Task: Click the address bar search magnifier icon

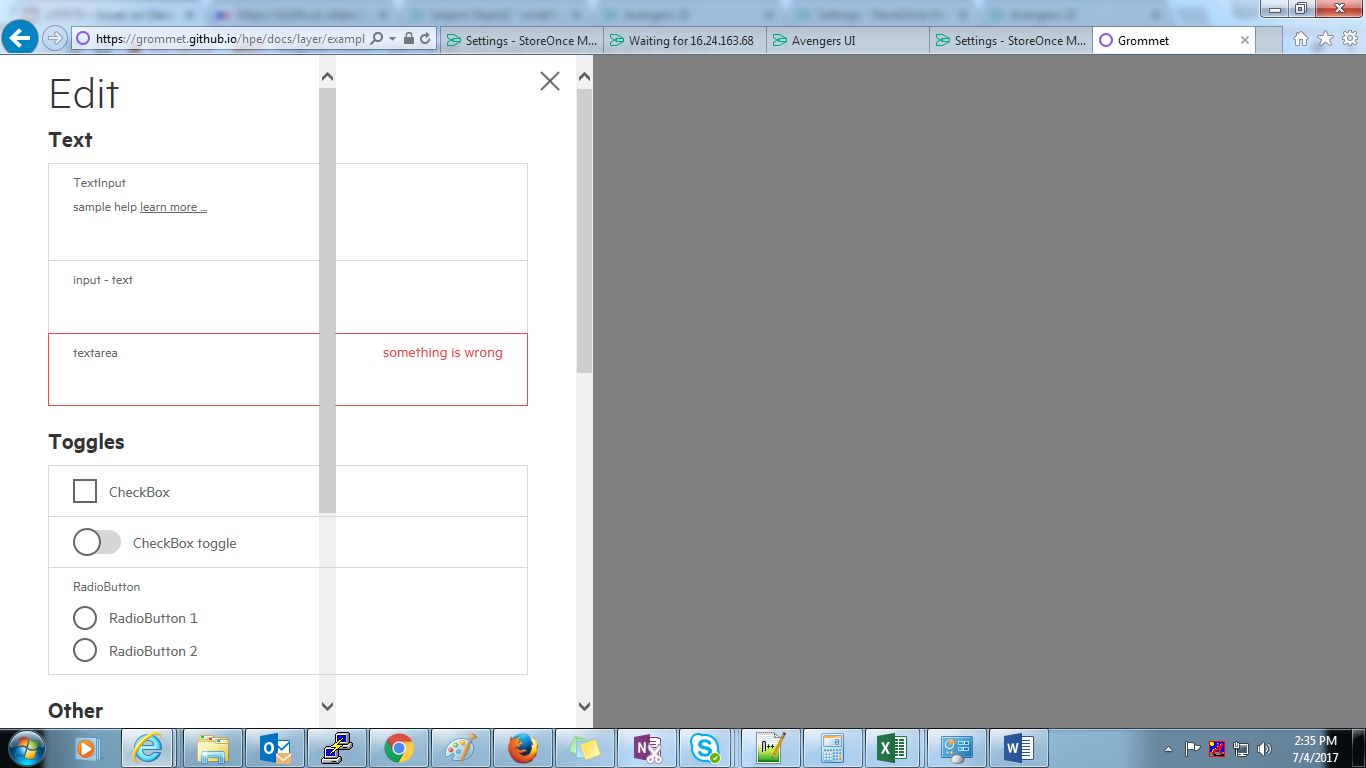Action: [x=376, y=39]
